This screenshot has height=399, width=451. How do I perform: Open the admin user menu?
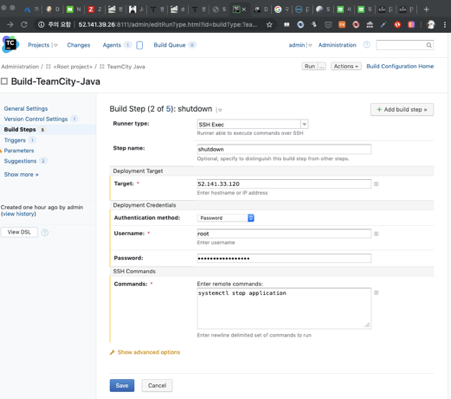(x=297, y=45)
